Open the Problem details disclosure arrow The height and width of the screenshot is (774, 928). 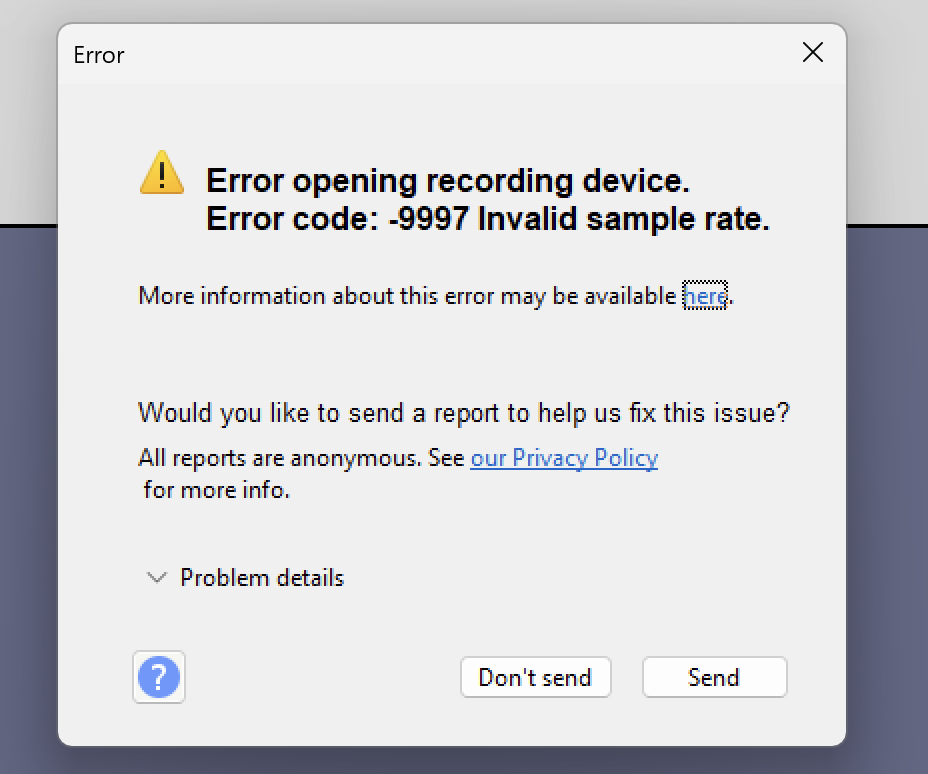point(155,578)
